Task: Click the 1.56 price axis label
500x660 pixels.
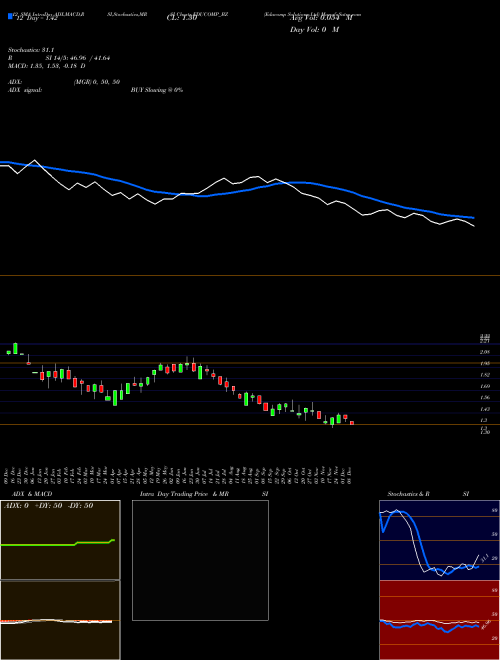Action: click(x=485, y=397)
